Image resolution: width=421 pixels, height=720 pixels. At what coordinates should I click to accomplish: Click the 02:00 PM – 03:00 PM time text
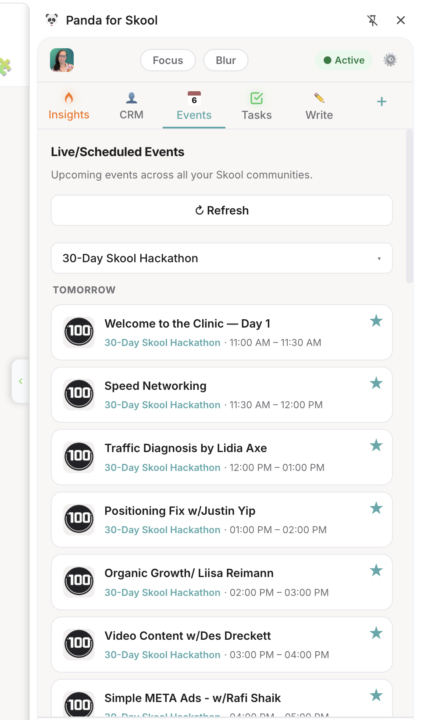coord(279,592)
